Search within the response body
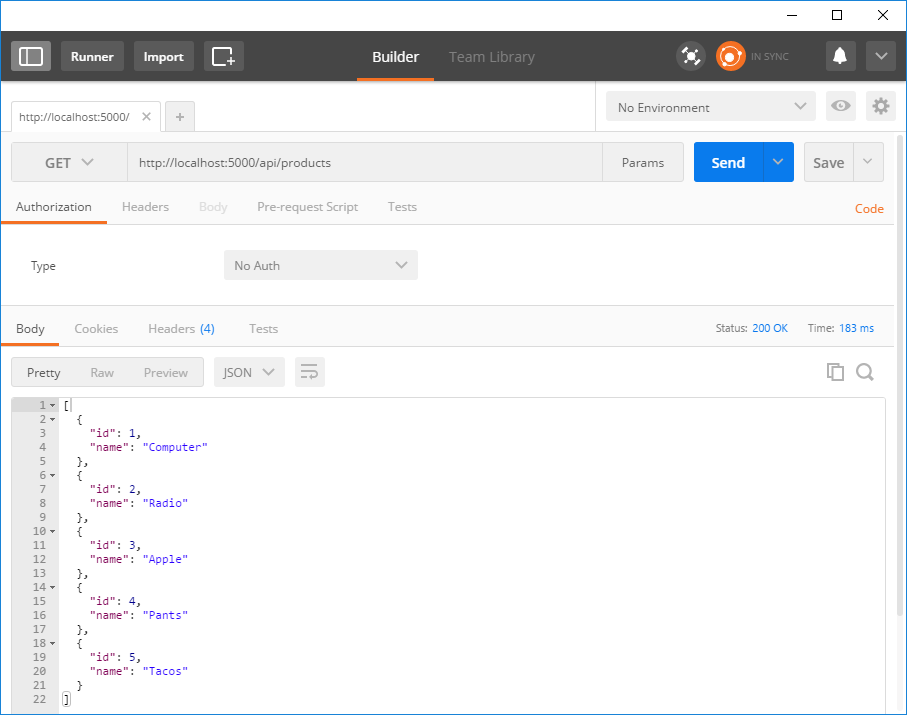This screenshot has width=907, height=715. (x=865, y=372)
